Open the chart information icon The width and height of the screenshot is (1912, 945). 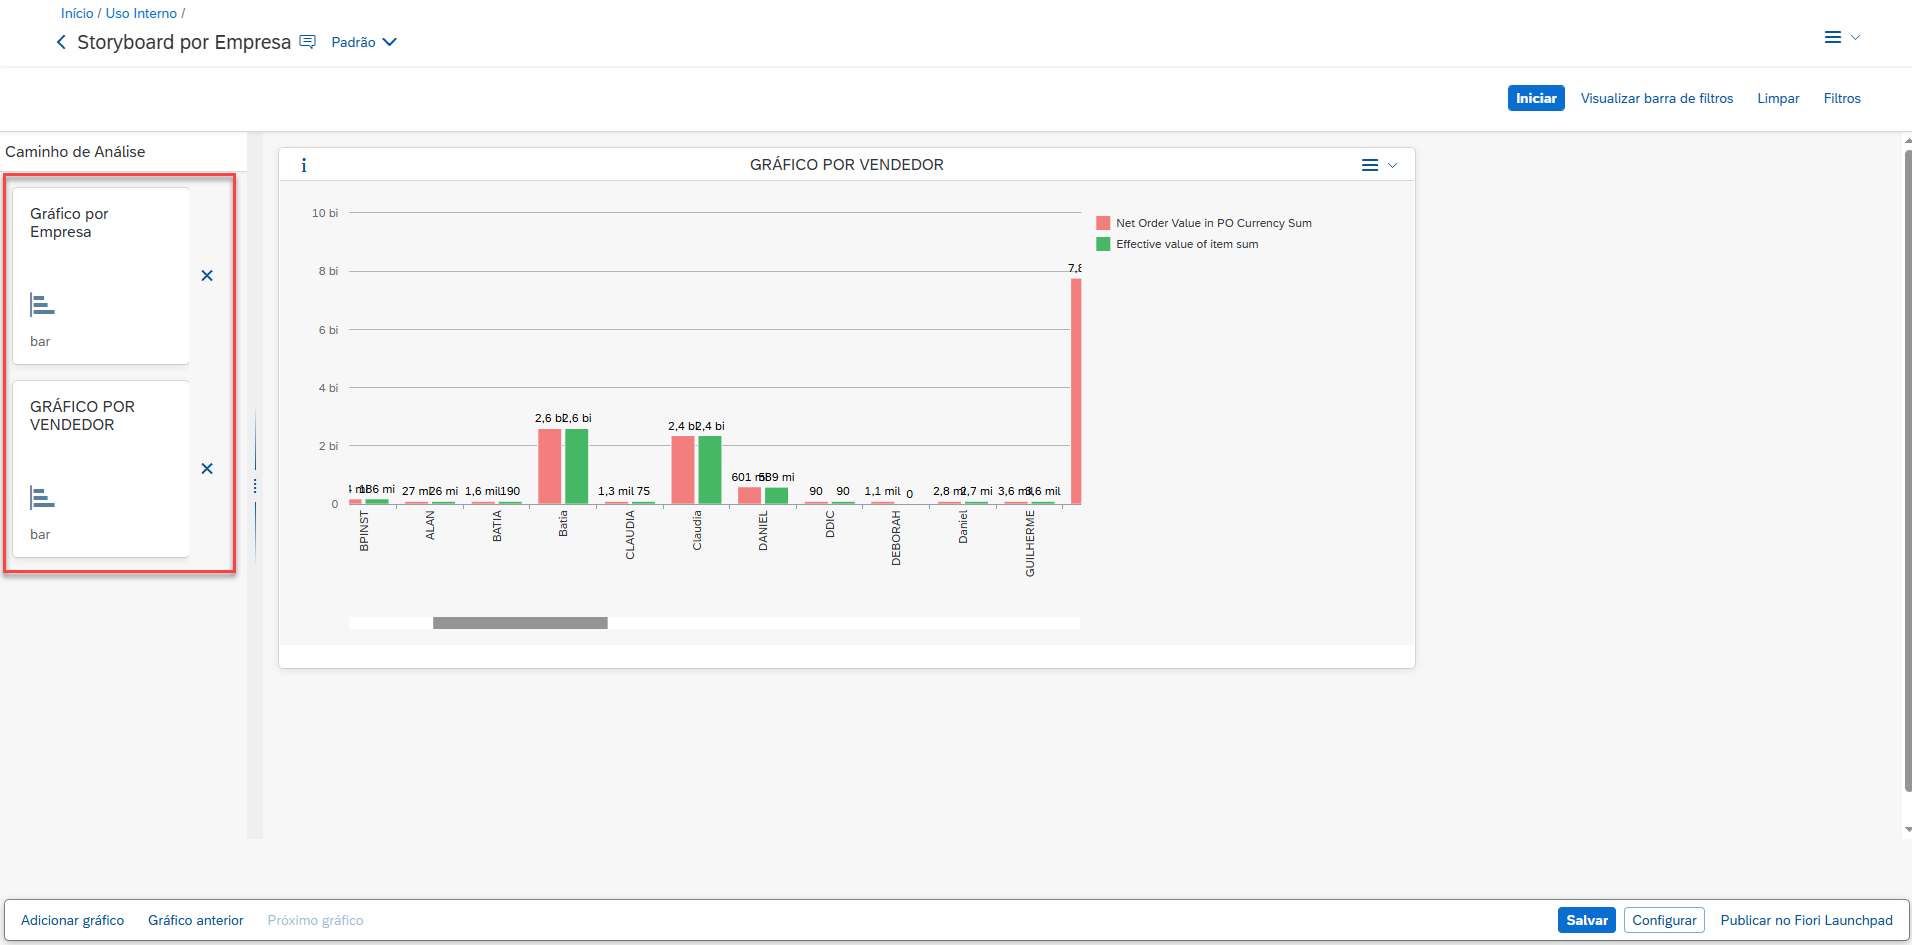tap(304, 165)
